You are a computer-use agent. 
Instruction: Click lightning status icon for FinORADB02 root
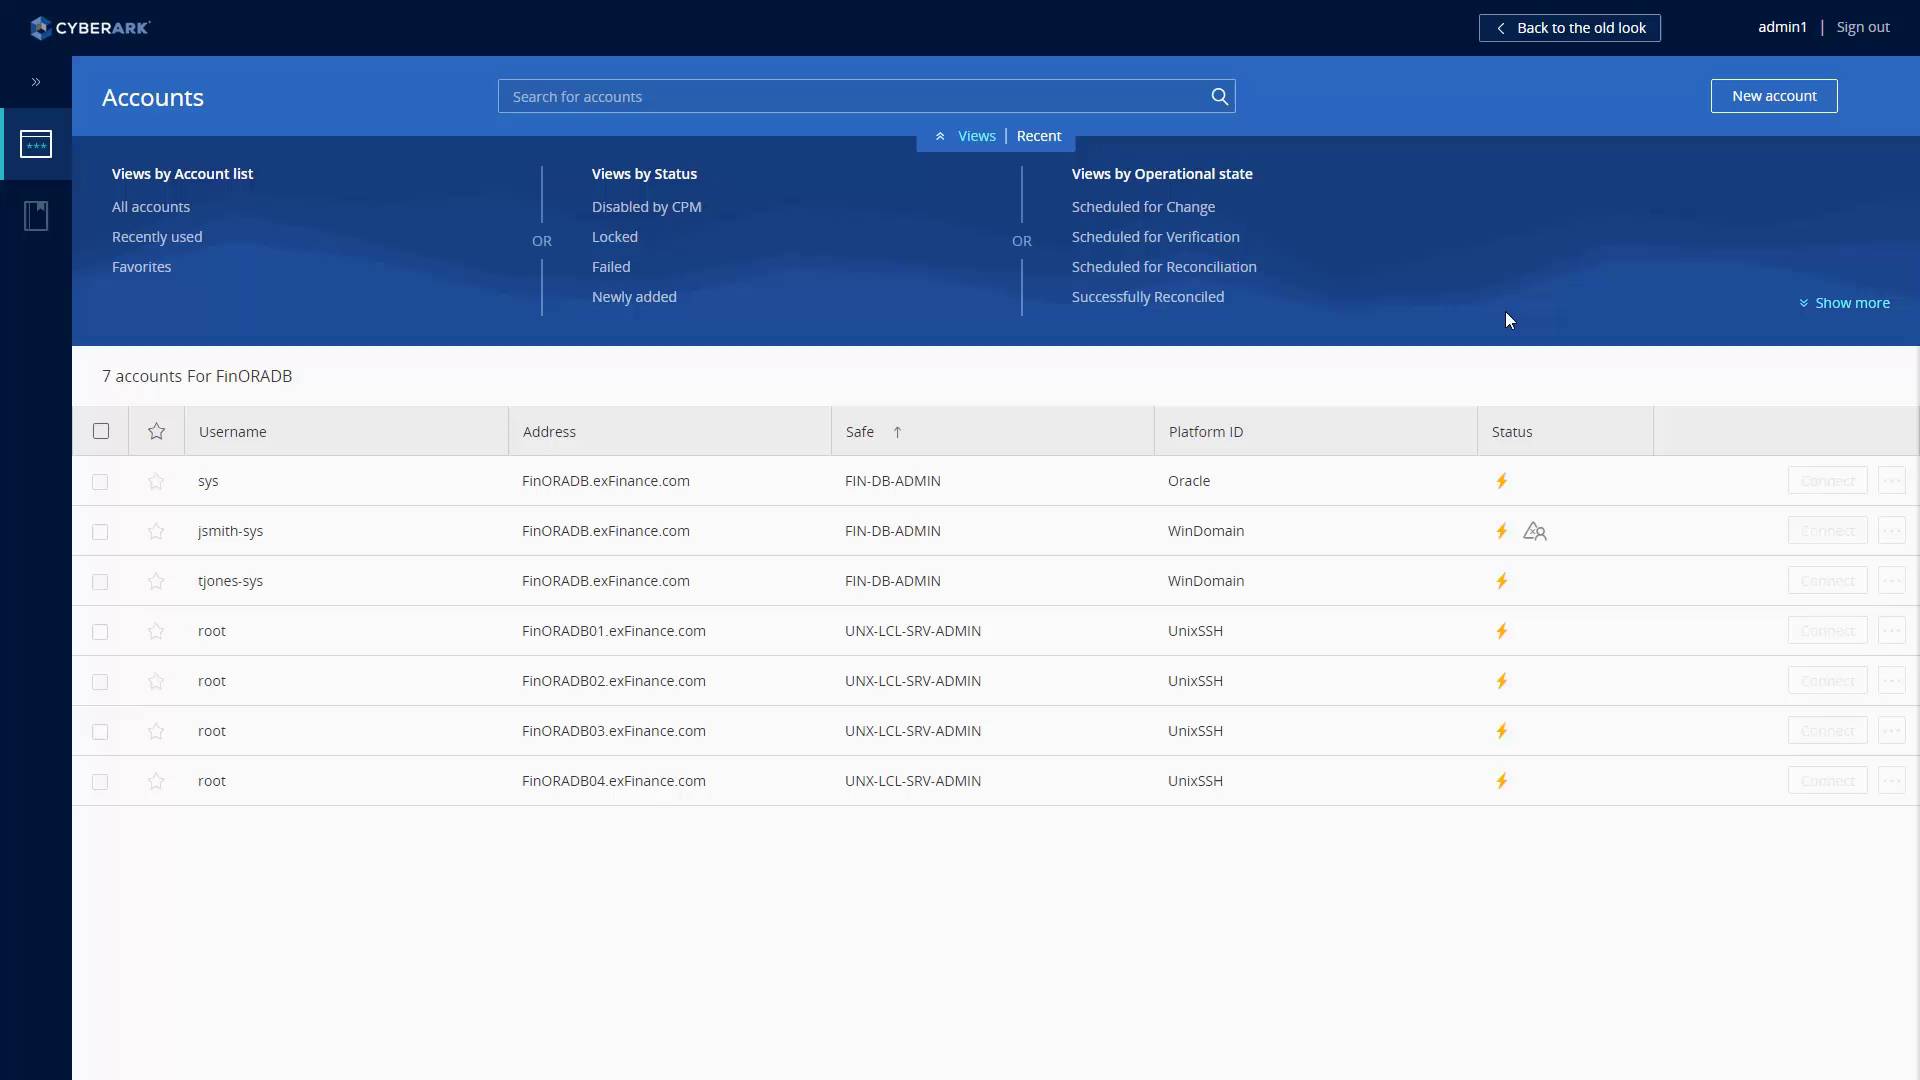click(x=1501, y=681)
